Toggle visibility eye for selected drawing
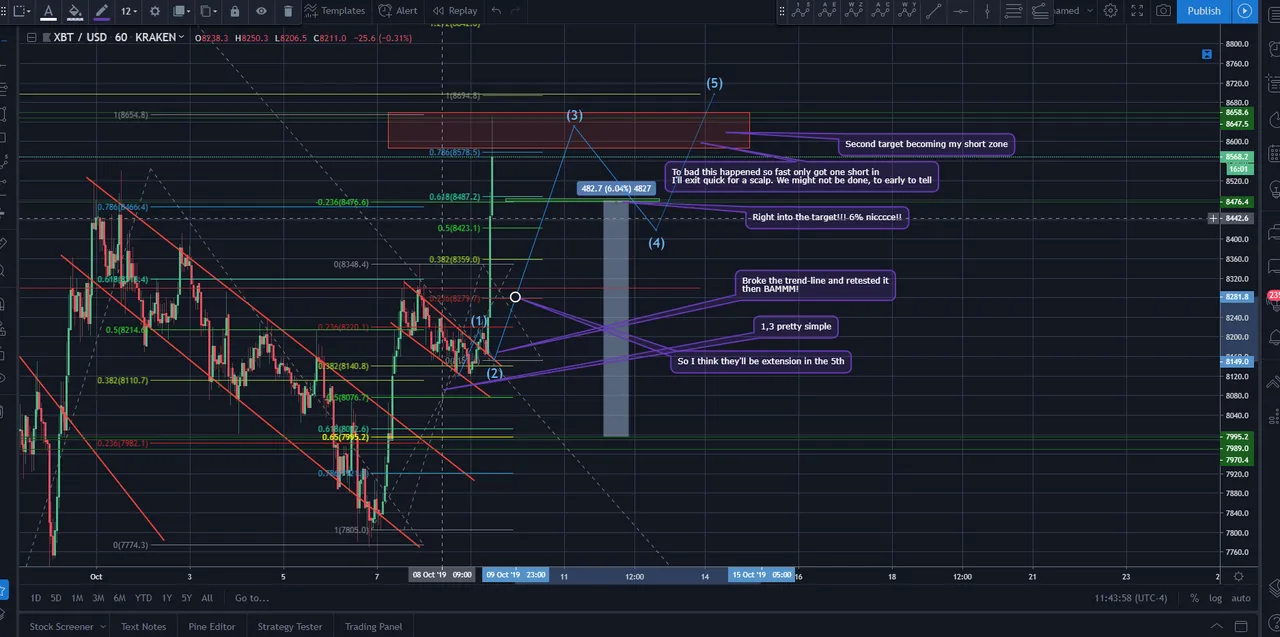 click(261, 11)
